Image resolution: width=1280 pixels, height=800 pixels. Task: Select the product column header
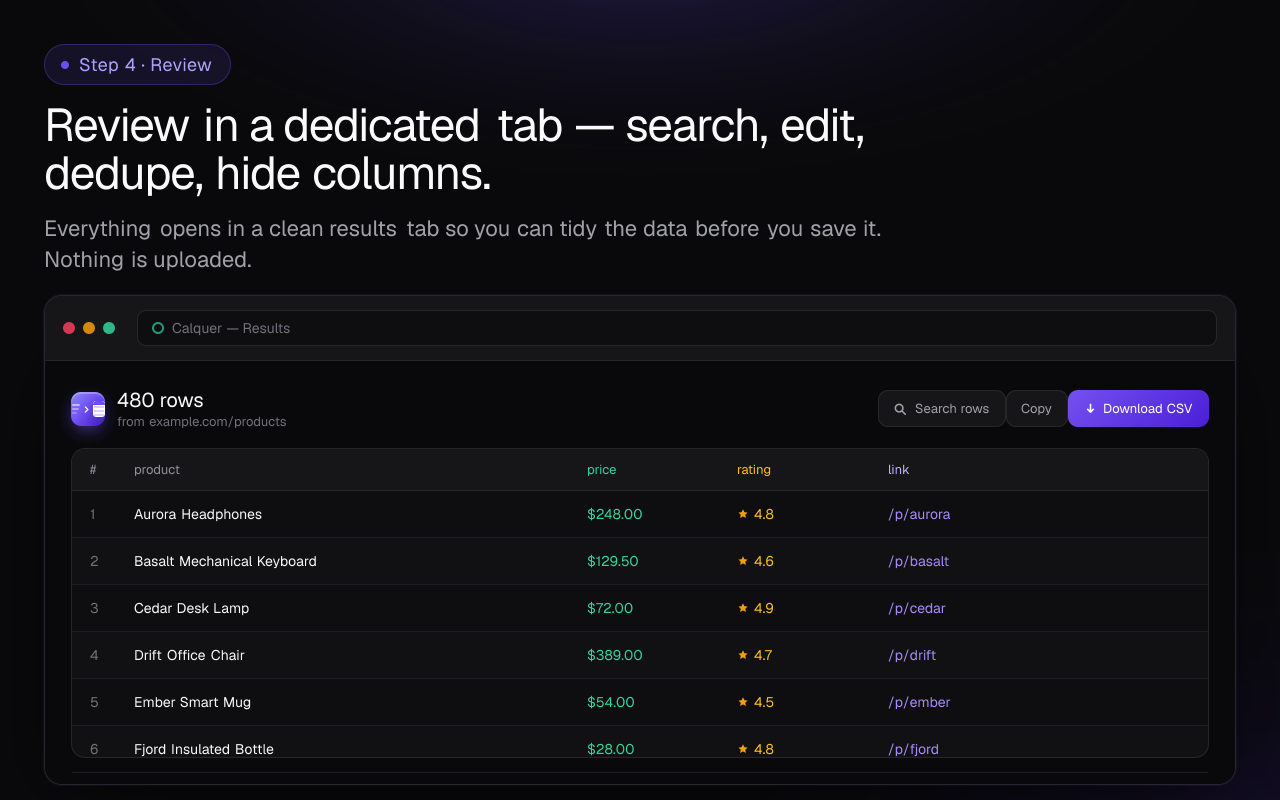click(x=157, y=470)
